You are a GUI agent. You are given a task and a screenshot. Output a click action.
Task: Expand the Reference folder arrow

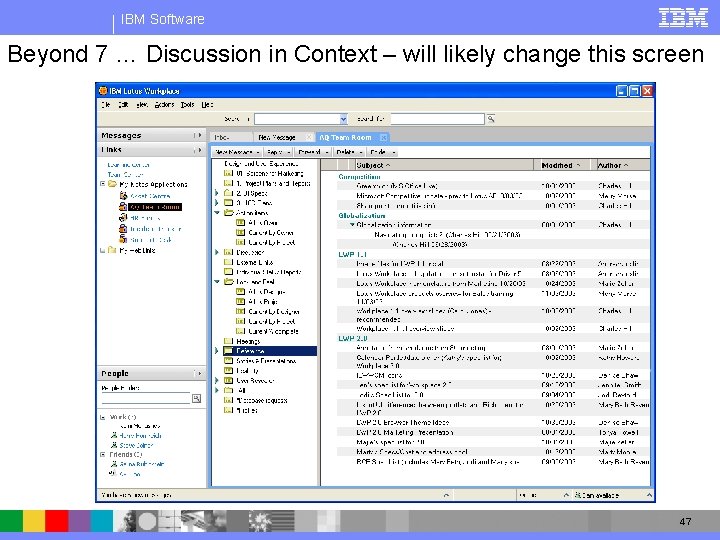pyautogui.click(x=217, y=351)
